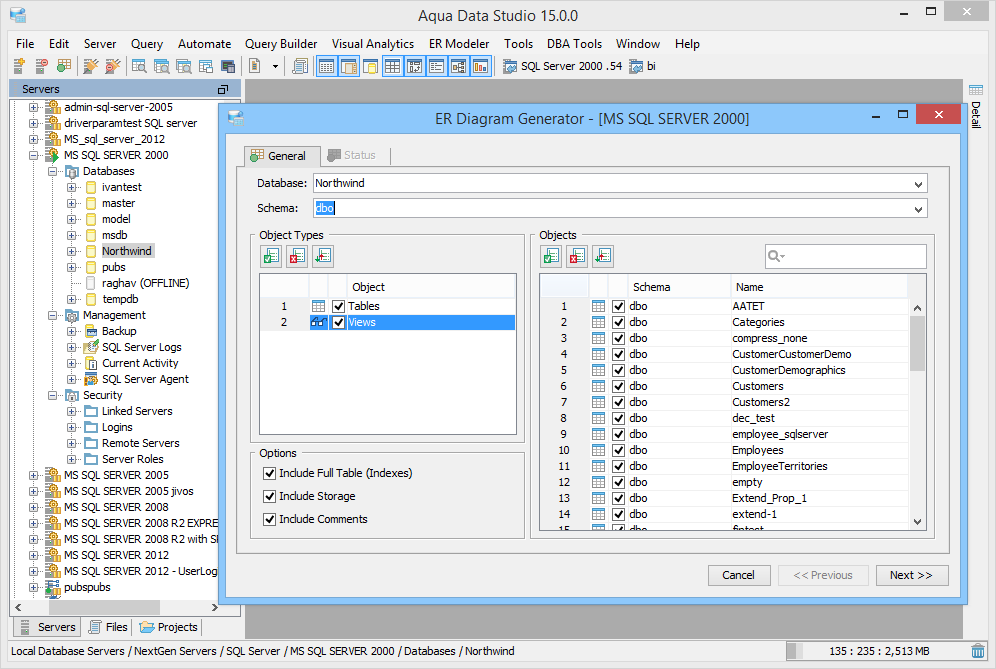Select the Logins item under Security
The image size is (996, 669).
click(118, 428)
